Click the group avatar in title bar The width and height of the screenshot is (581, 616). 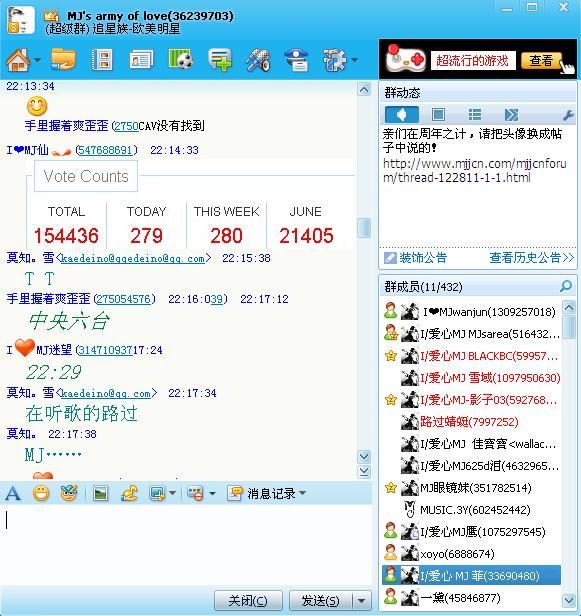20,20
